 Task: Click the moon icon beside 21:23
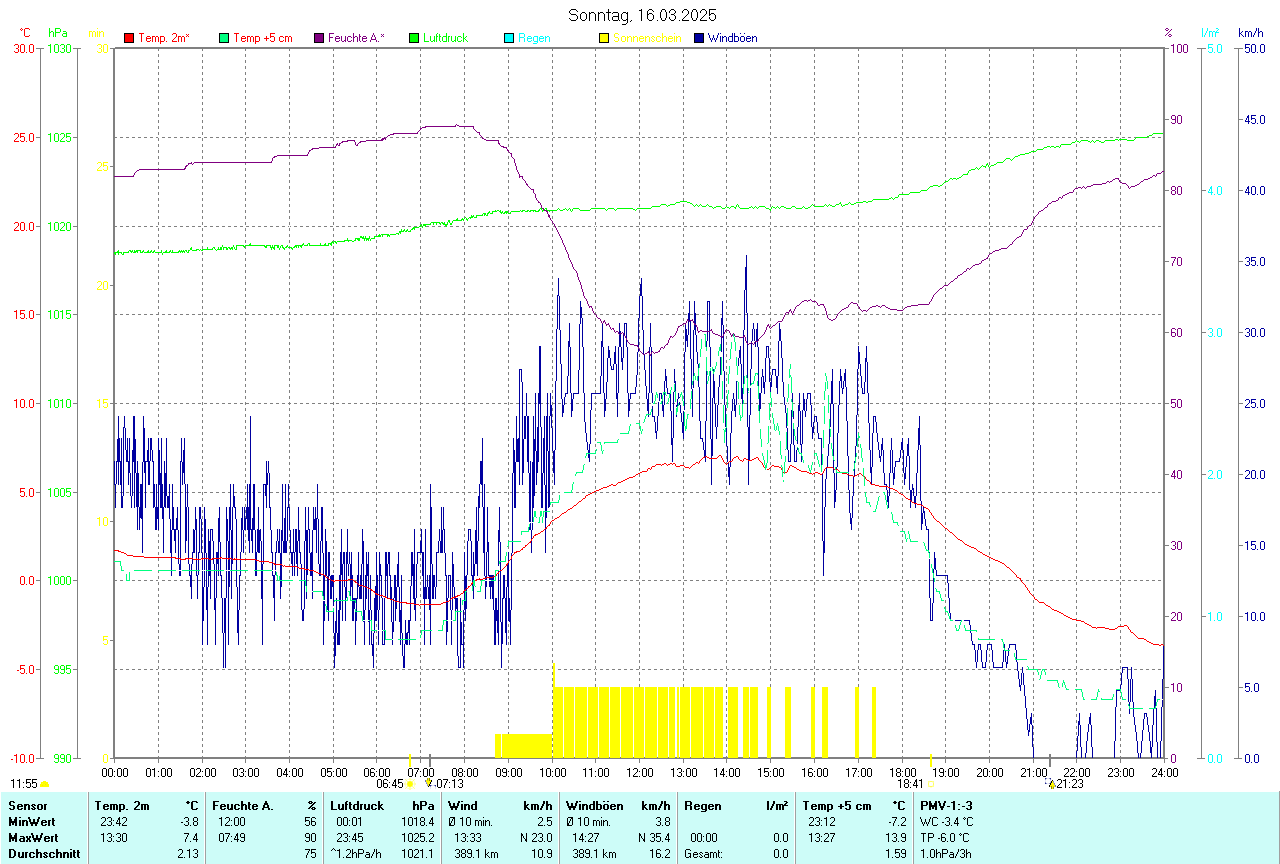coord(1051,784)
